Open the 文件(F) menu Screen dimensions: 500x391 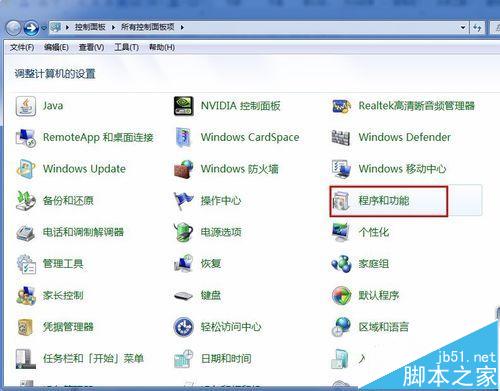tap(22, 47)
